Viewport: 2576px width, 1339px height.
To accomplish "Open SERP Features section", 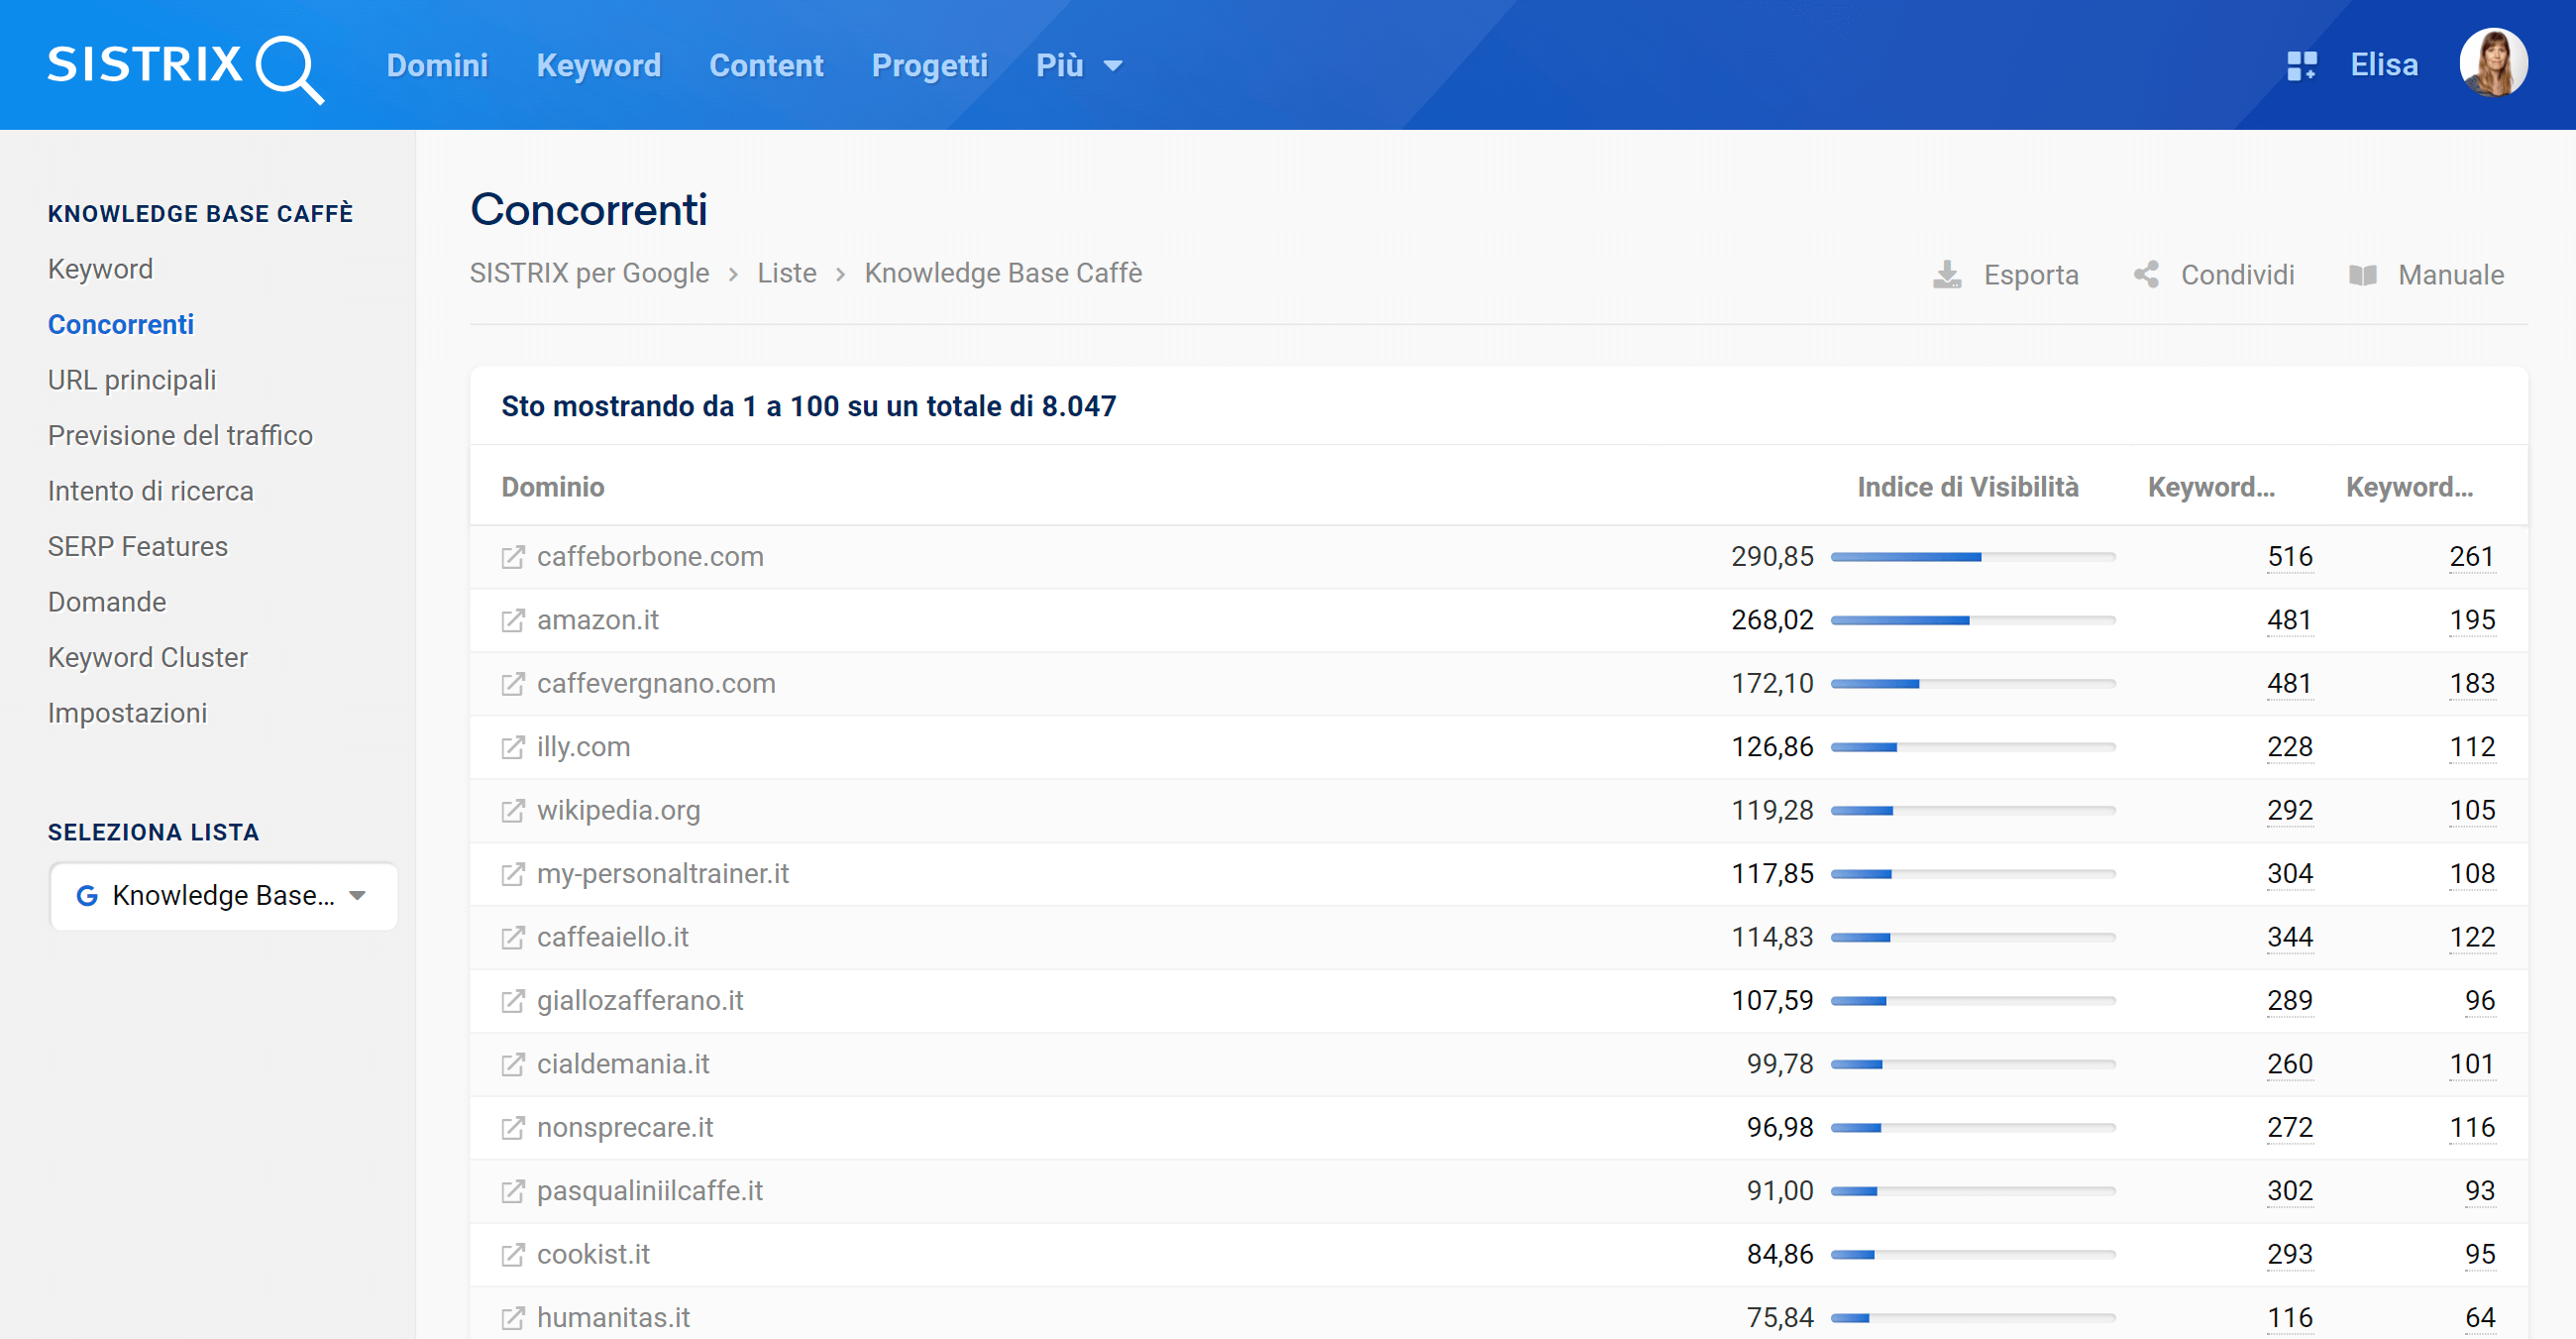I will 138,547.
